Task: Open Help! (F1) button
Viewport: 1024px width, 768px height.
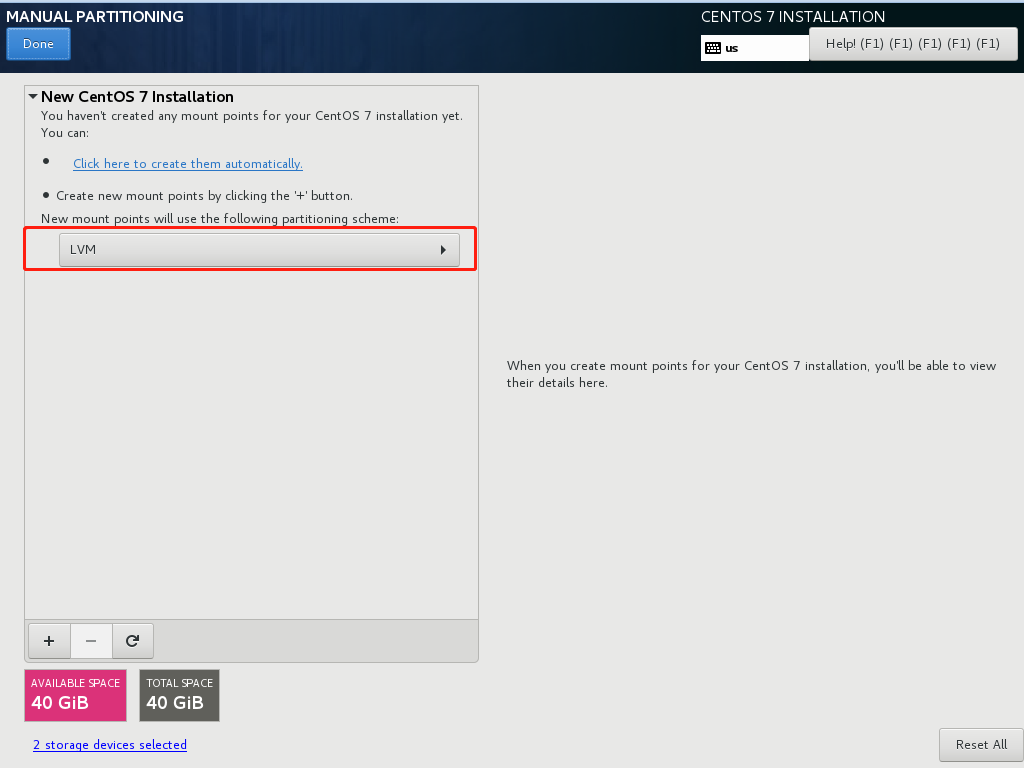Action: click(x=913, y=44)
